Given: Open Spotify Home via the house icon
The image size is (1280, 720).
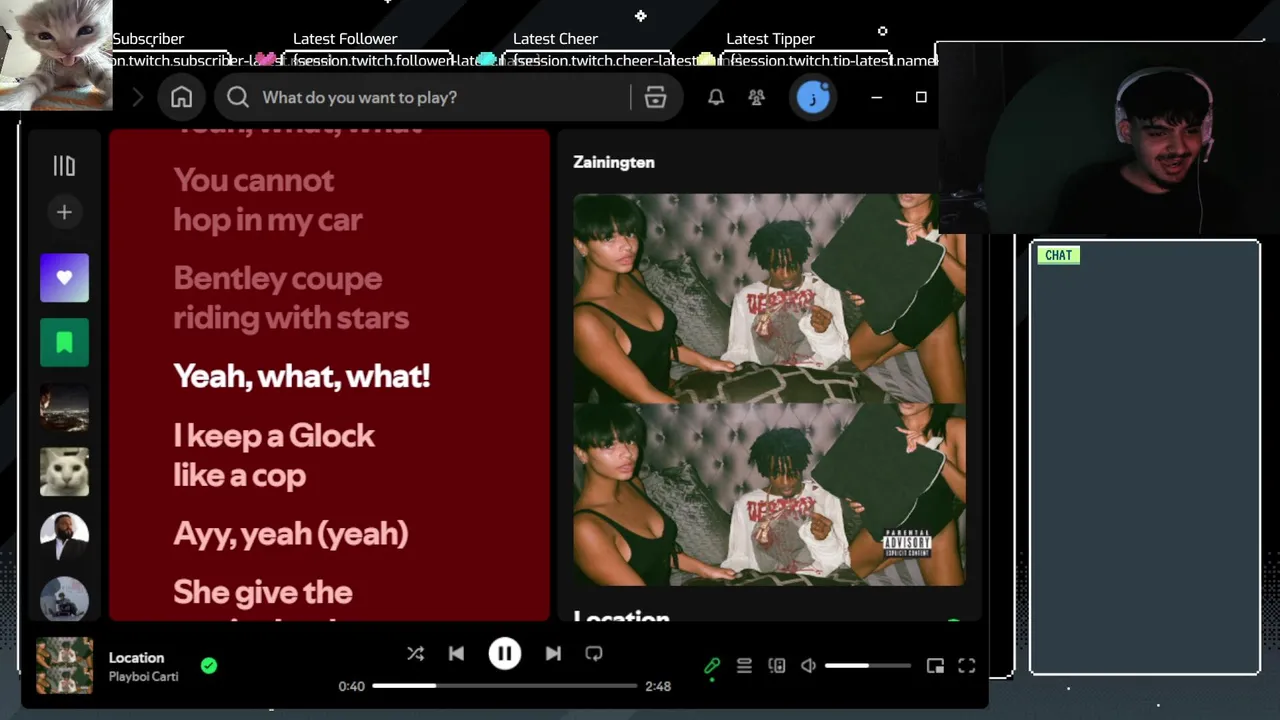Looking at the screenshot, I should 181,97.
